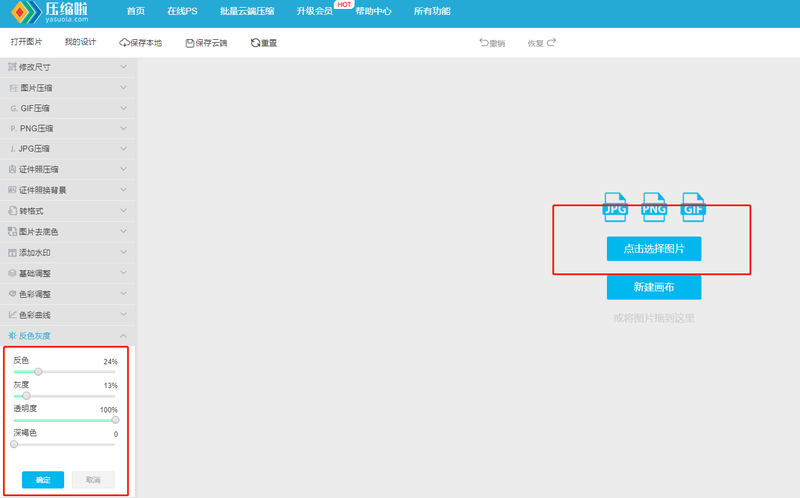The height and width of the screenshot is (498, 800).
Task: Click the 恢复 redo arrow icon
Action: [551, 43]
